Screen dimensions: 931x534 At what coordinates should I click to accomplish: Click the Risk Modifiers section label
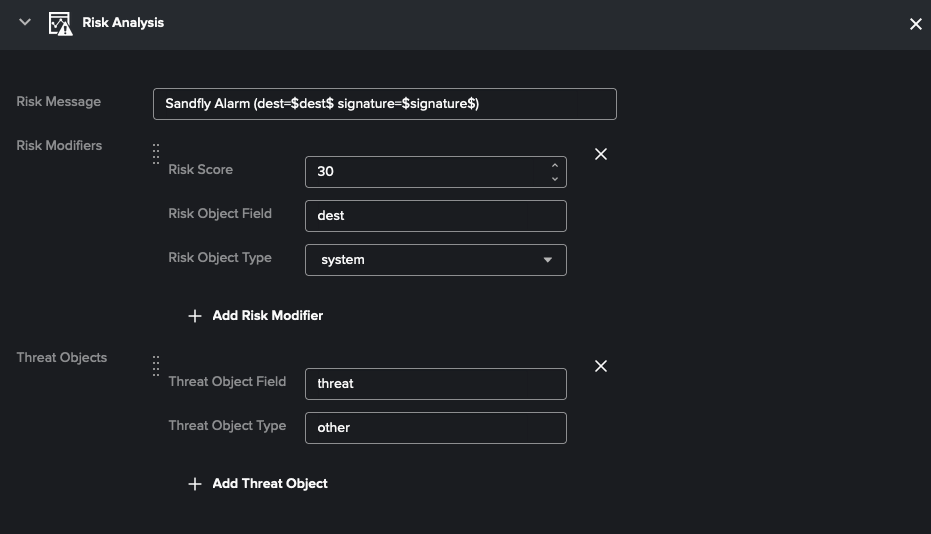(59, 145)
